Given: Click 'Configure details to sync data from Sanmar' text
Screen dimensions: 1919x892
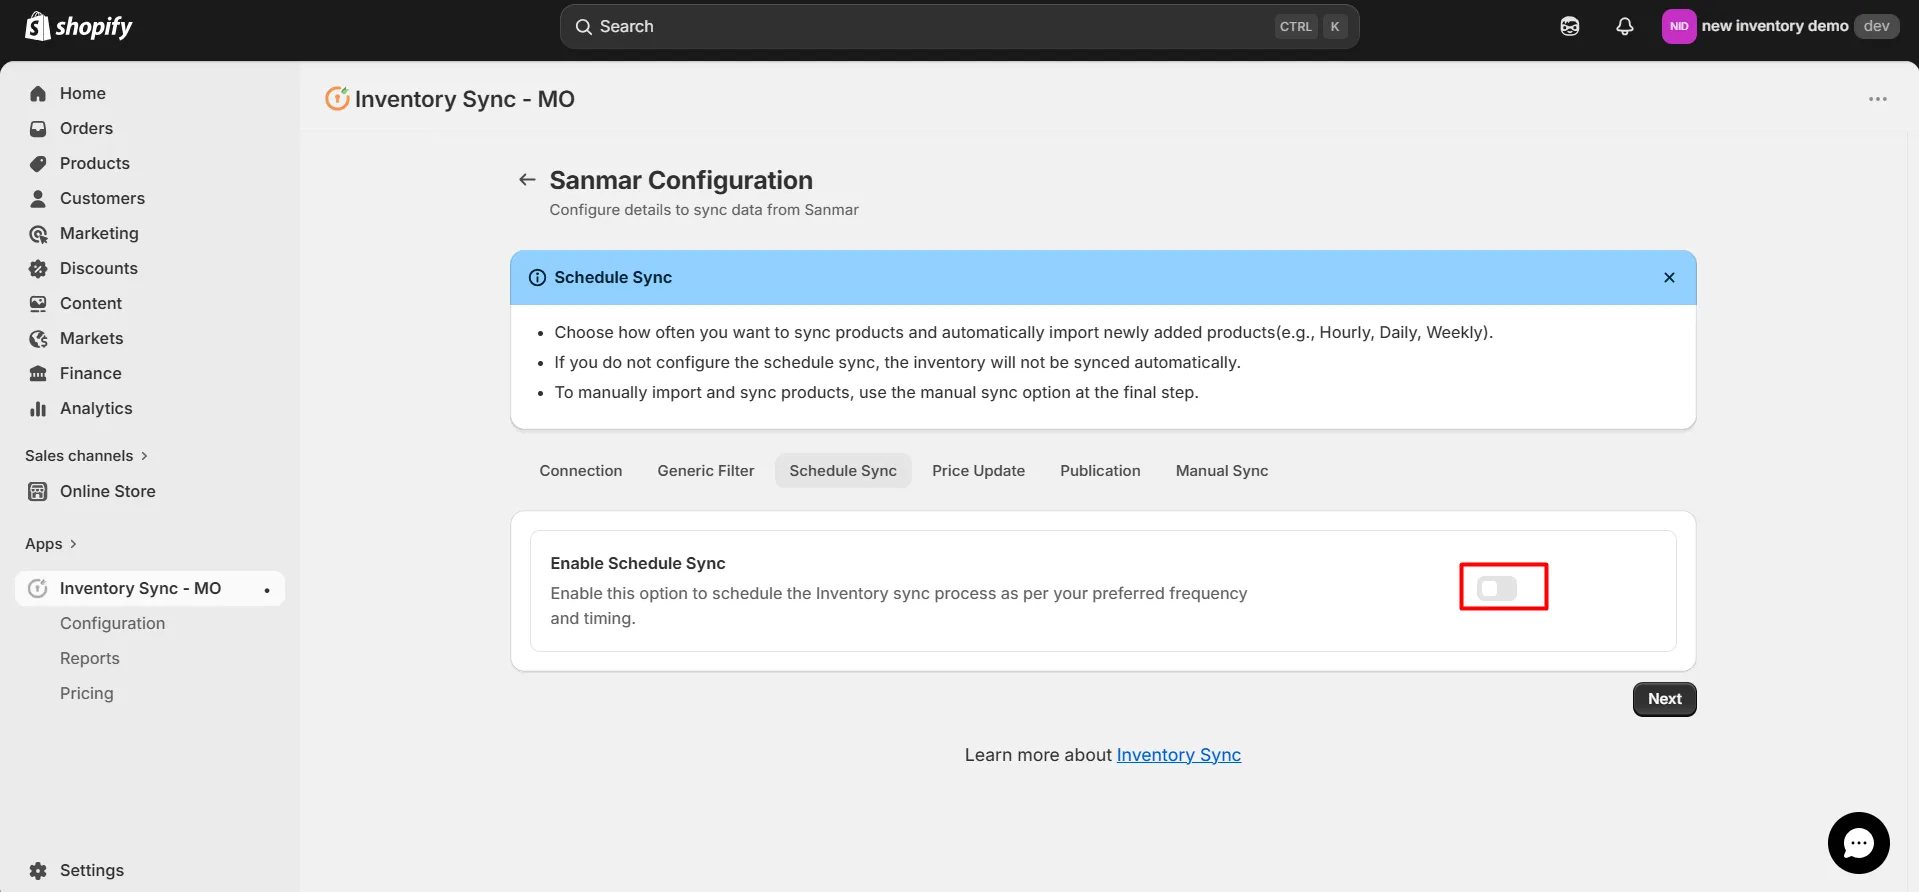Looking at the screenshot, I should click(704, 210).
